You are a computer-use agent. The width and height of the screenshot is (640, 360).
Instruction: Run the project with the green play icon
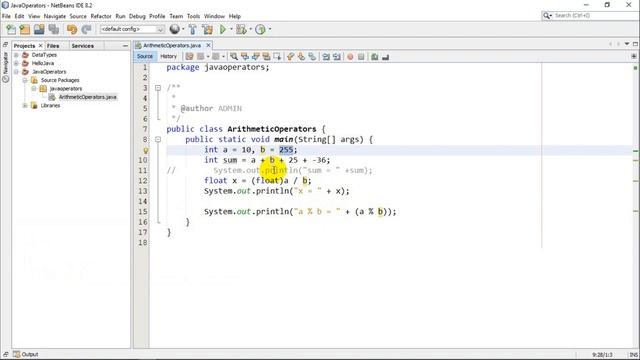(x=223, y=29)
